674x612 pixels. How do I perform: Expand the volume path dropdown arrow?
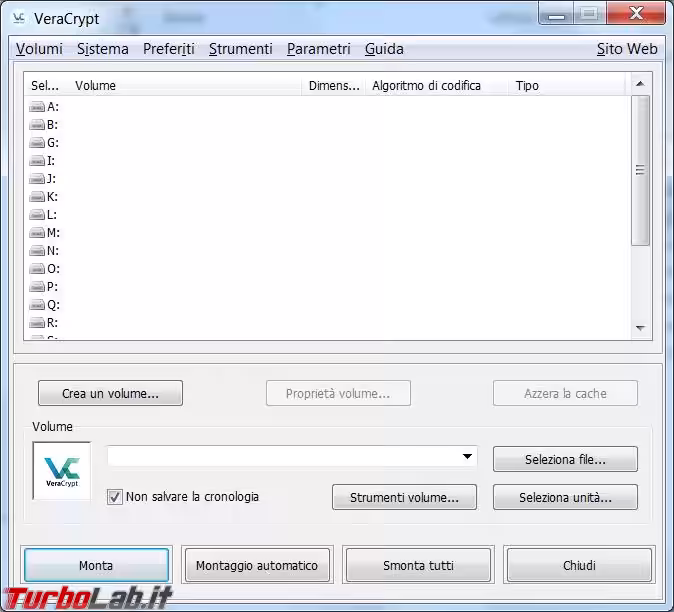(467, 457)
